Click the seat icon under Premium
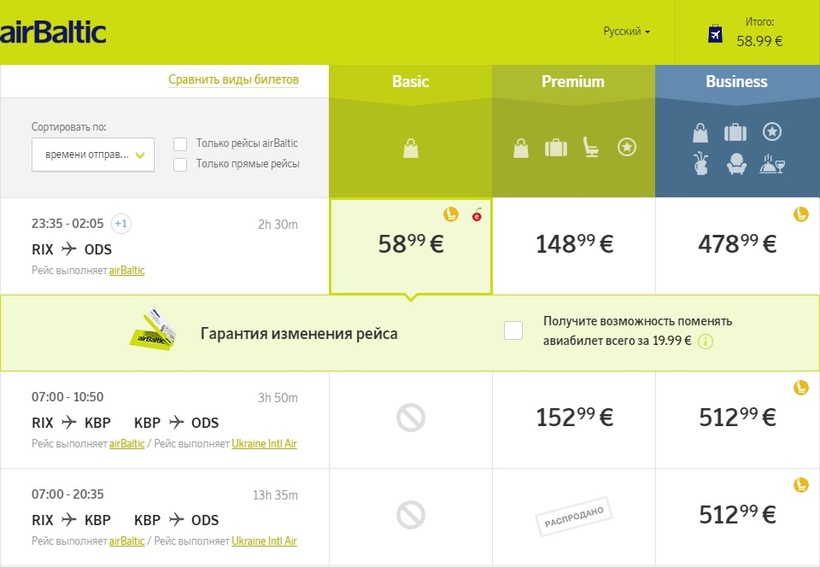820x567 pixels. [590, 148]
